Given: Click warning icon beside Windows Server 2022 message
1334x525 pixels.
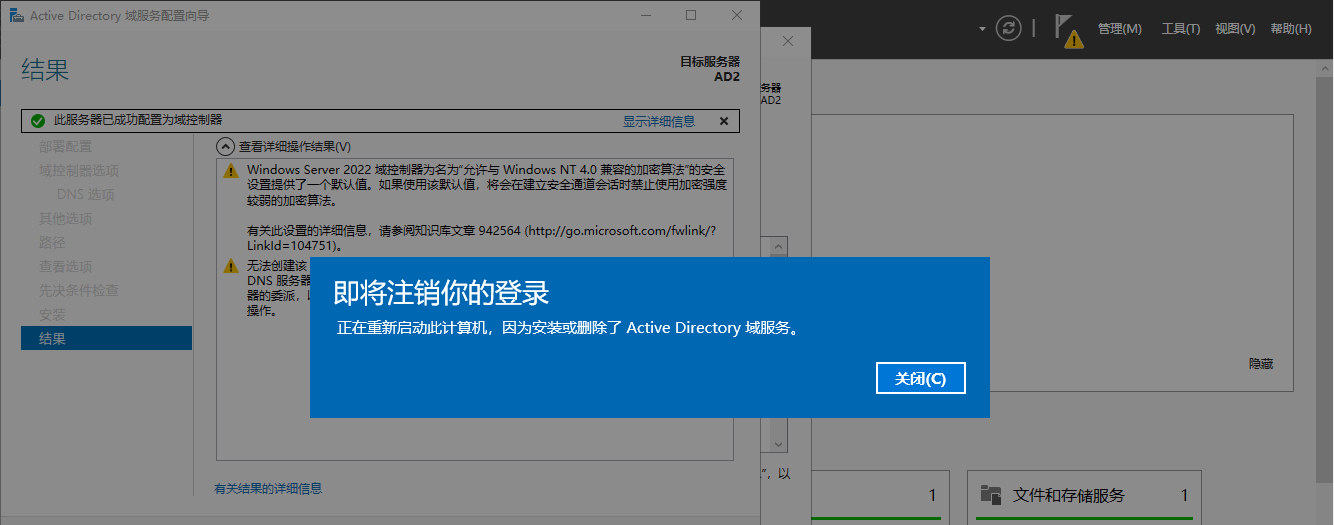Looking at the screenshot, I should coord(231,171).
